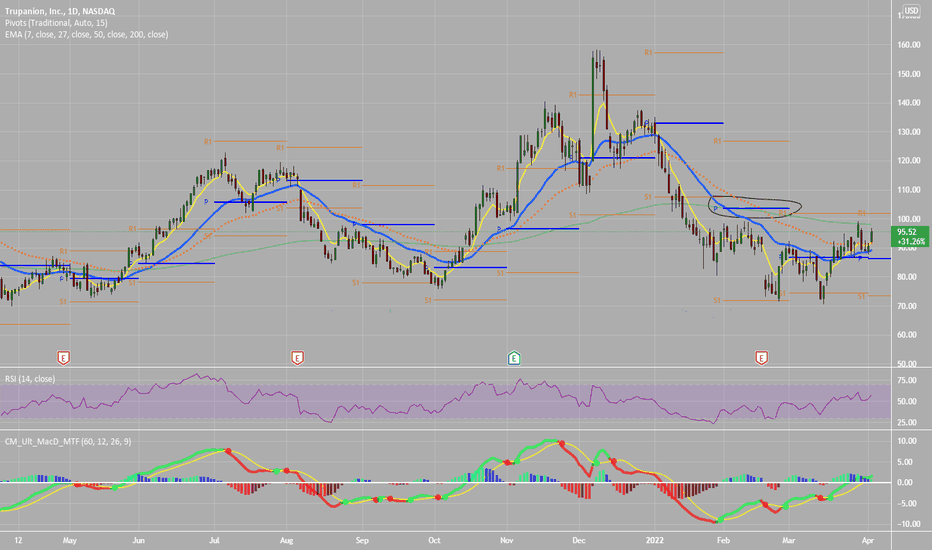Click the Sep label on time axis
The width and height of the screenshot is (932, 550).
[362, 540]
